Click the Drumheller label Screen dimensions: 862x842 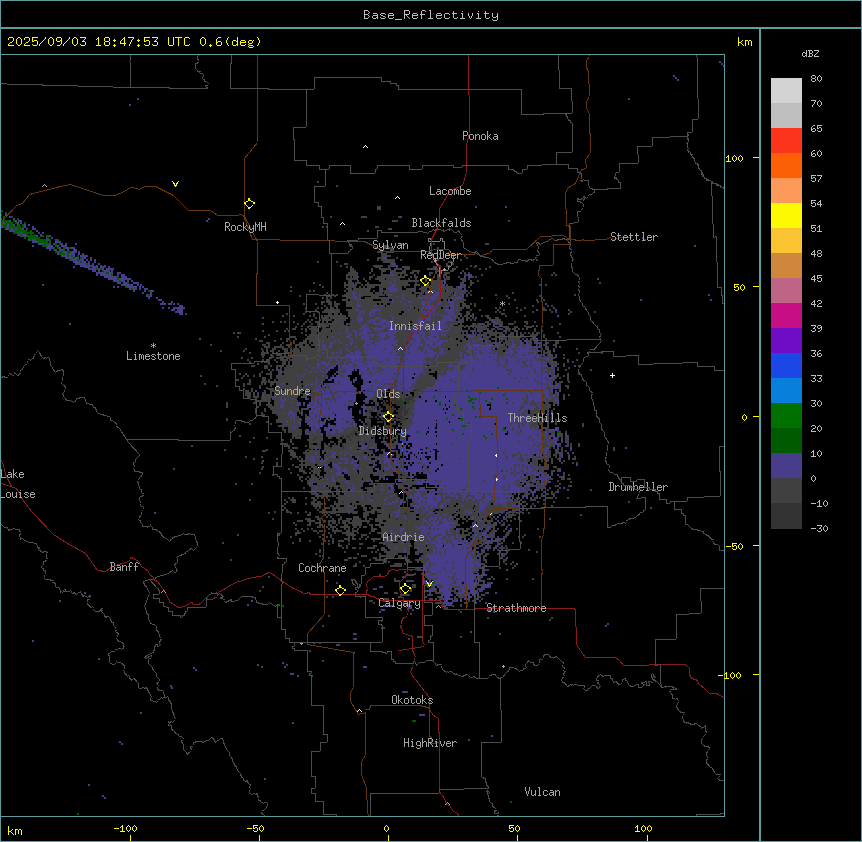pyautogui.click(x=638, y=487)
